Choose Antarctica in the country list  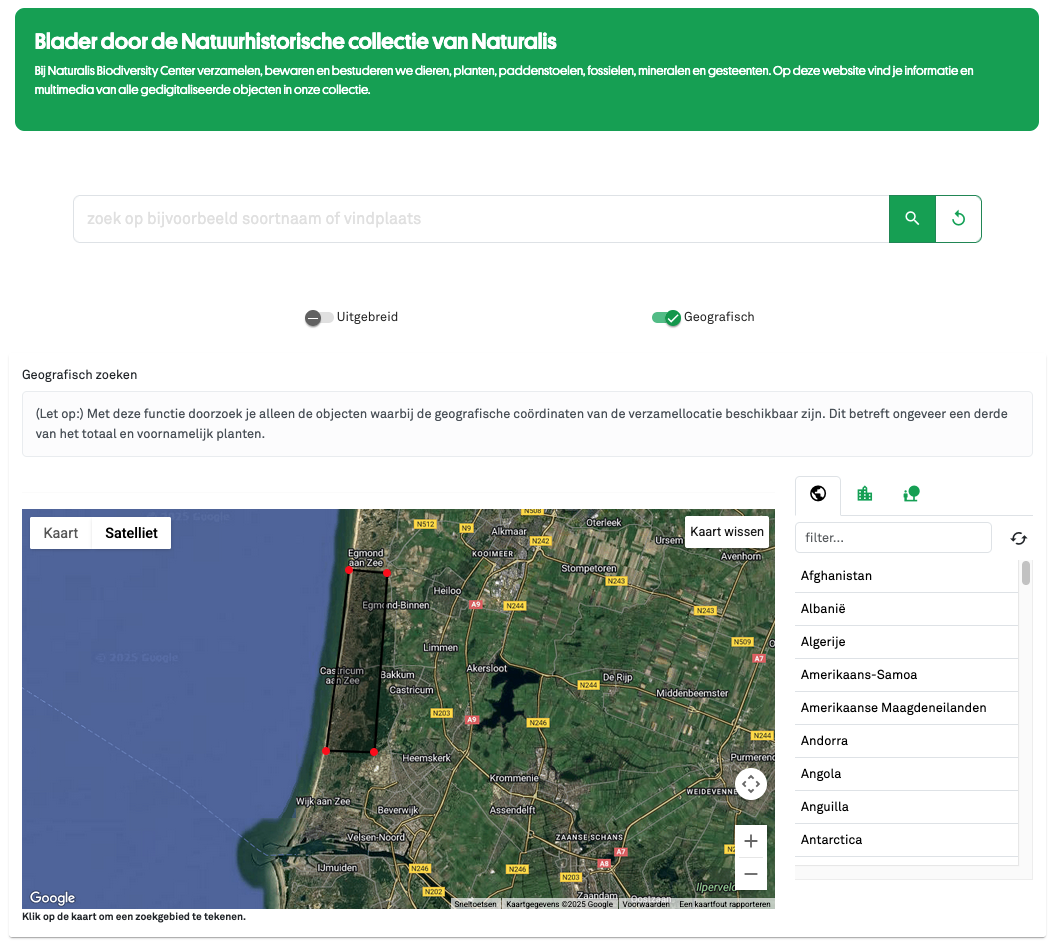coord(831,840)
